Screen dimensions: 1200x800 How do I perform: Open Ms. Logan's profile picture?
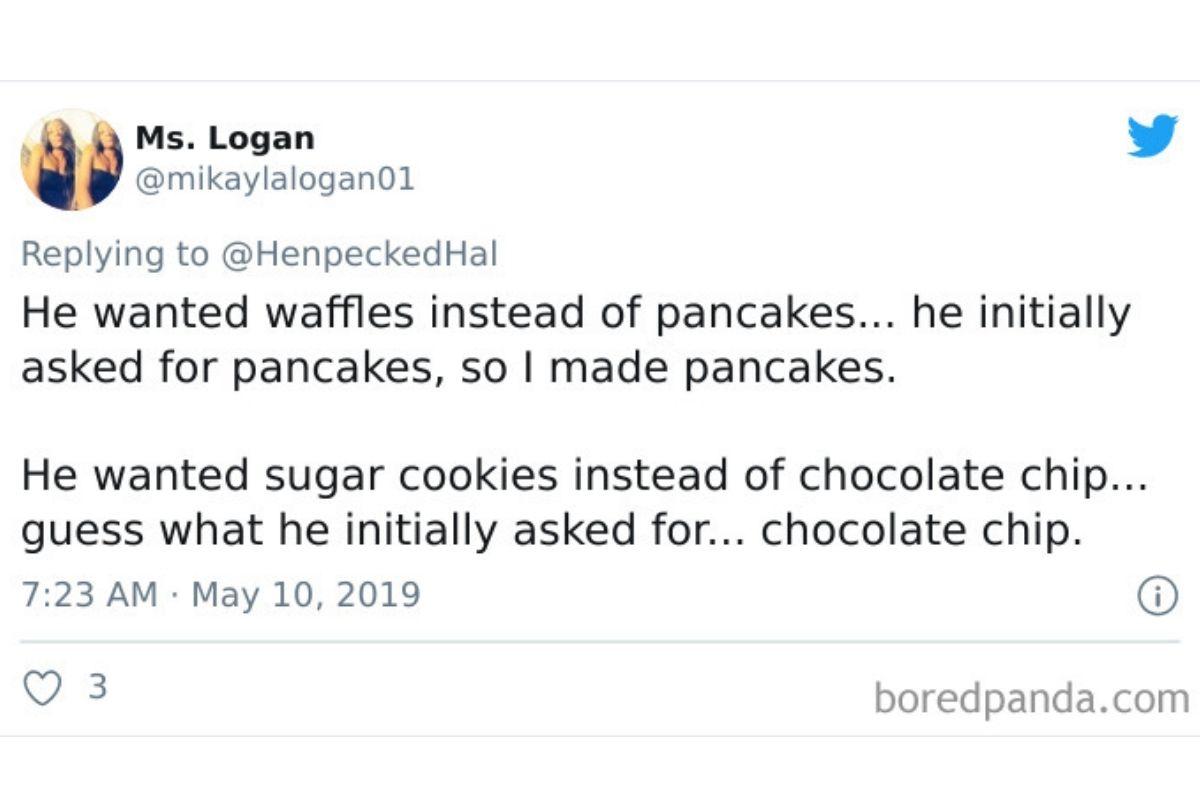72,160
